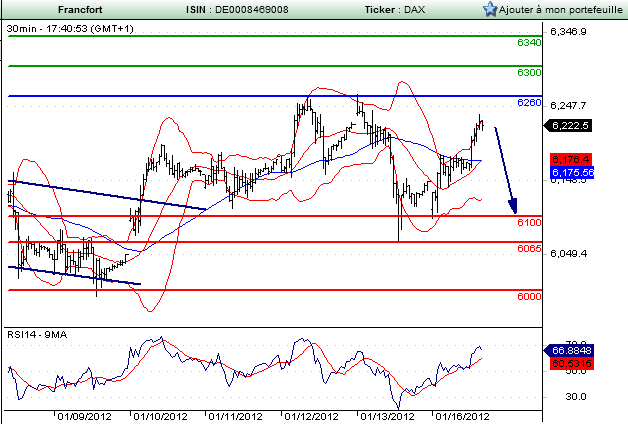
Task: Click the blue 66.8848 RSI value tag
Action: coord(569,351)
